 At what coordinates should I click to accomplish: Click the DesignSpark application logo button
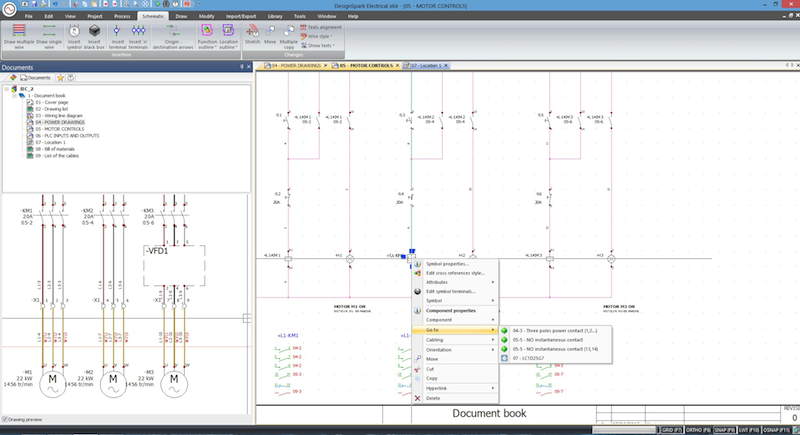tap(9, 9)
